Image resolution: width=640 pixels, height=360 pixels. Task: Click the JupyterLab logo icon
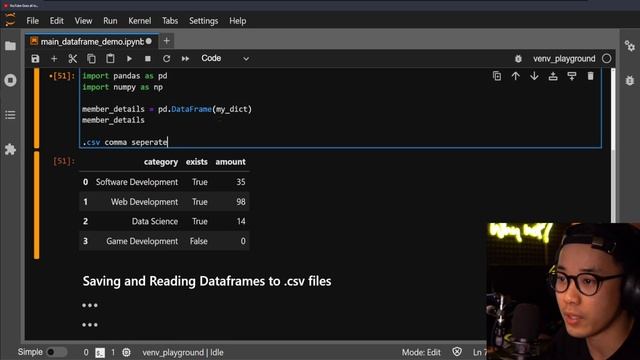[x=10, y=20]
